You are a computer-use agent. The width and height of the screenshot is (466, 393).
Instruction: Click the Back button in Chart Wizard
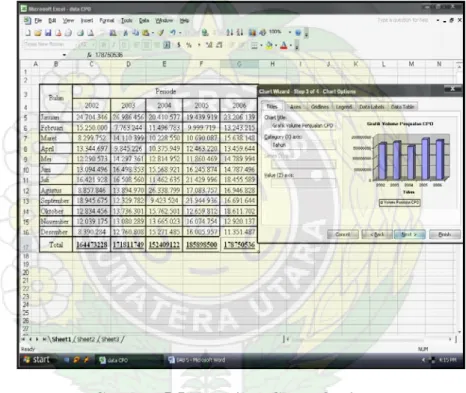click(377, 234)
